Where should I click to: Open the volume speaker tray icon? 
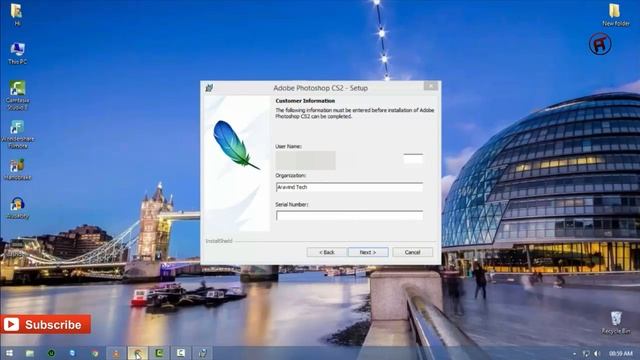pyautogui.click(x=597, y=353)
